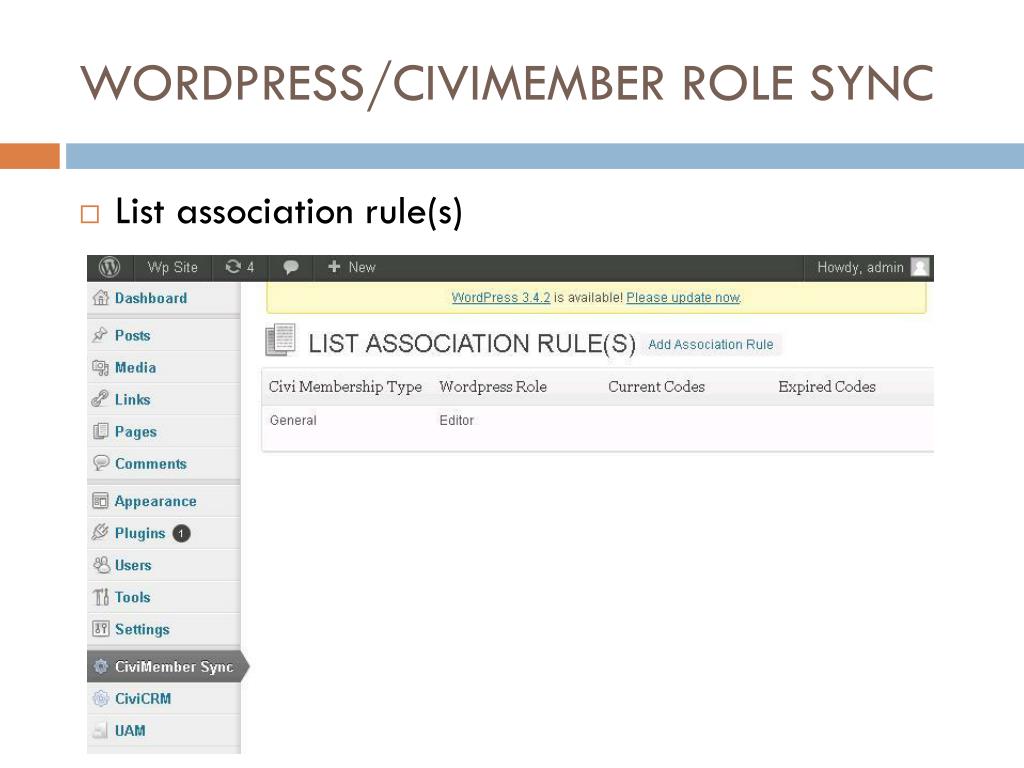Click the Appearance icon in sidebar
This screenshot has width=1024, height=768.
pos(100,501)
